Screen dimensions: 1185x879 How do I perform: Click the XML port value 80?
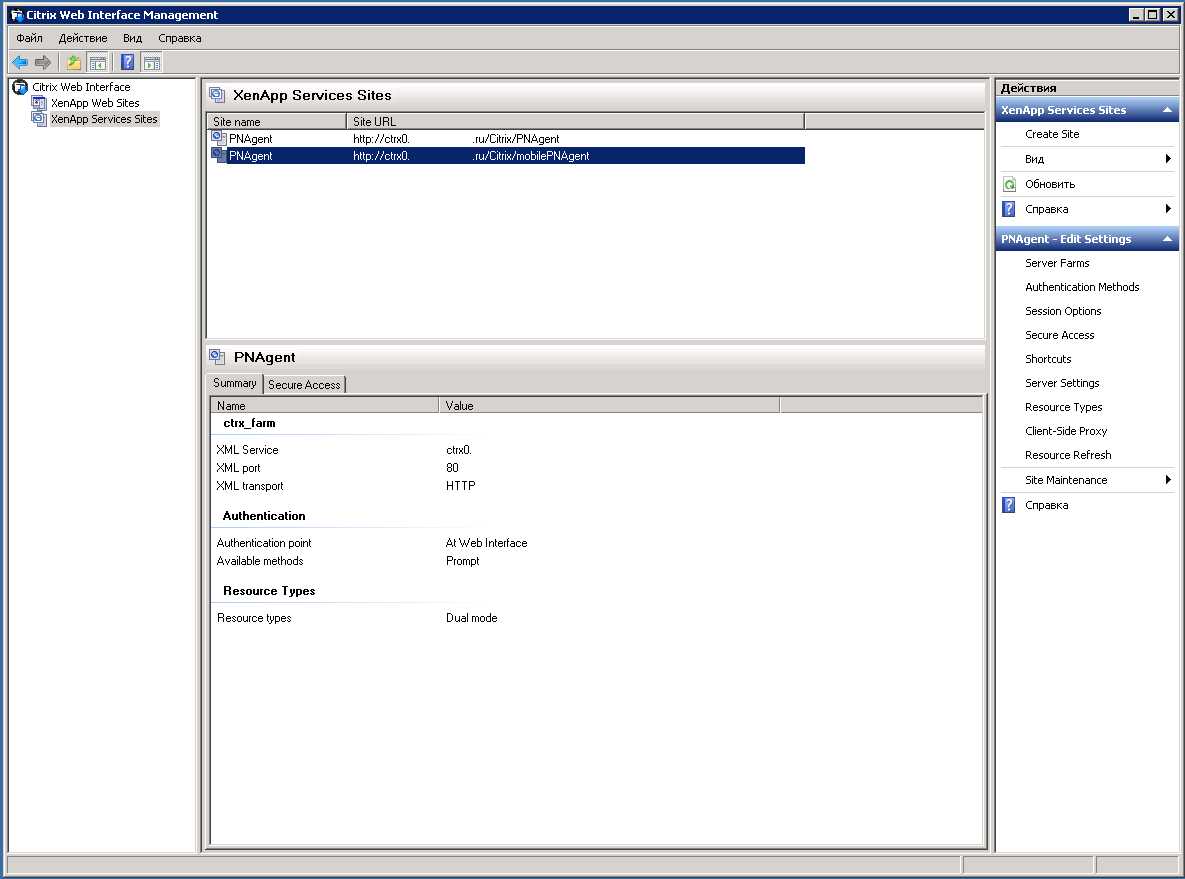pyautogui.click(x=452, y=468)
